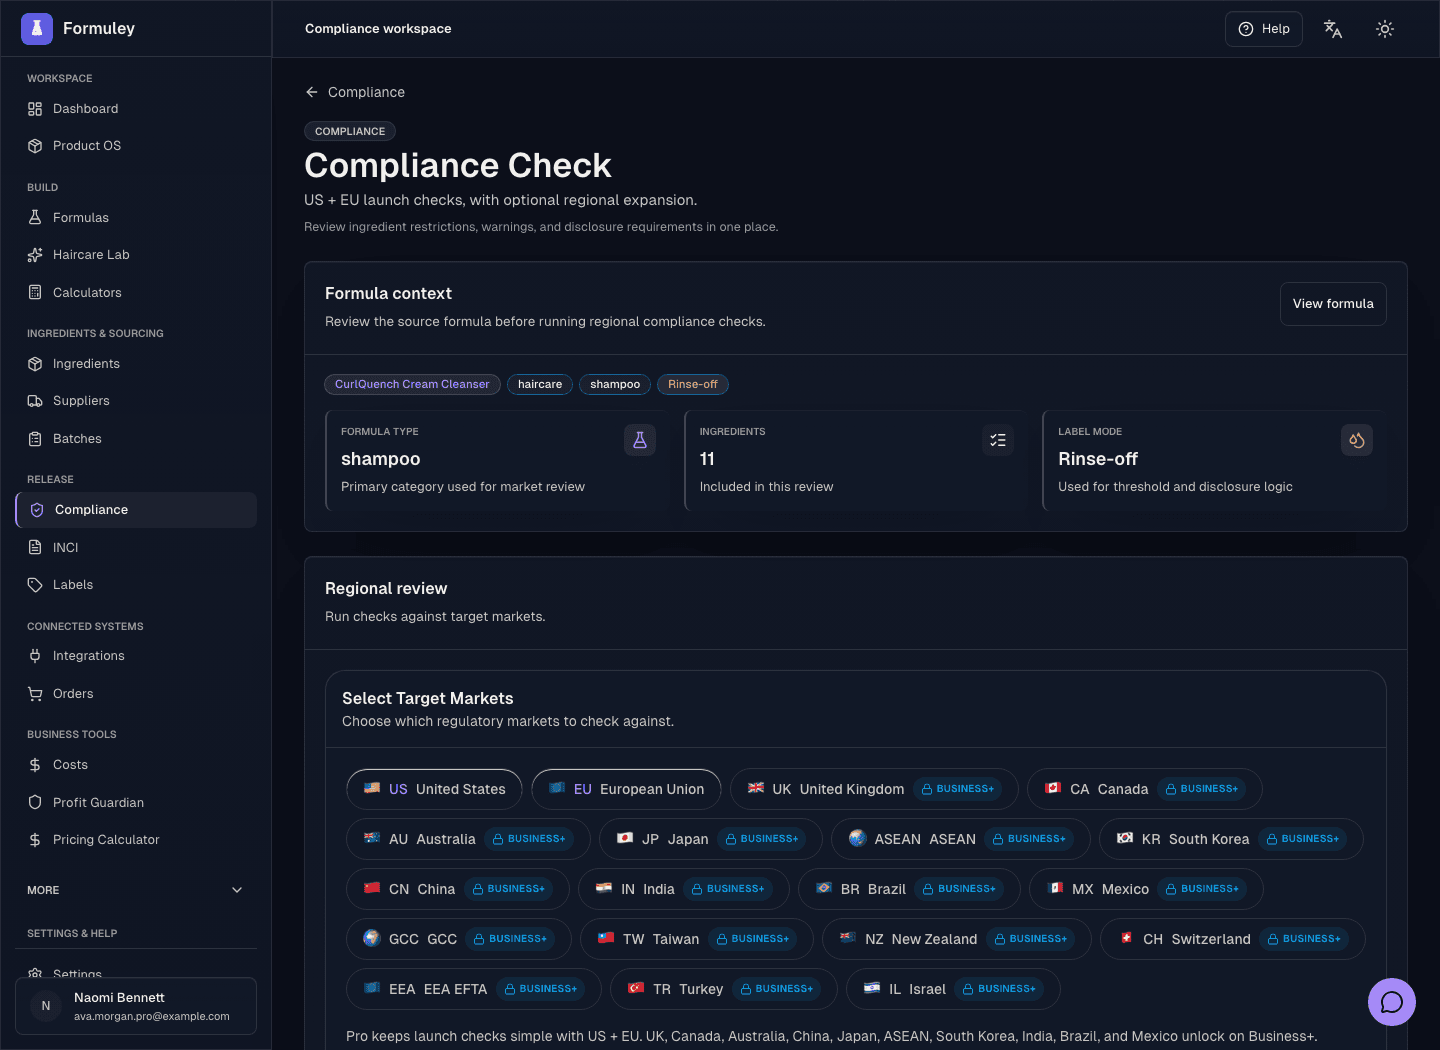1440x1050 pixels.
Task: Click the Profit Guardian shield icon
Action: (x=35, y=803)
